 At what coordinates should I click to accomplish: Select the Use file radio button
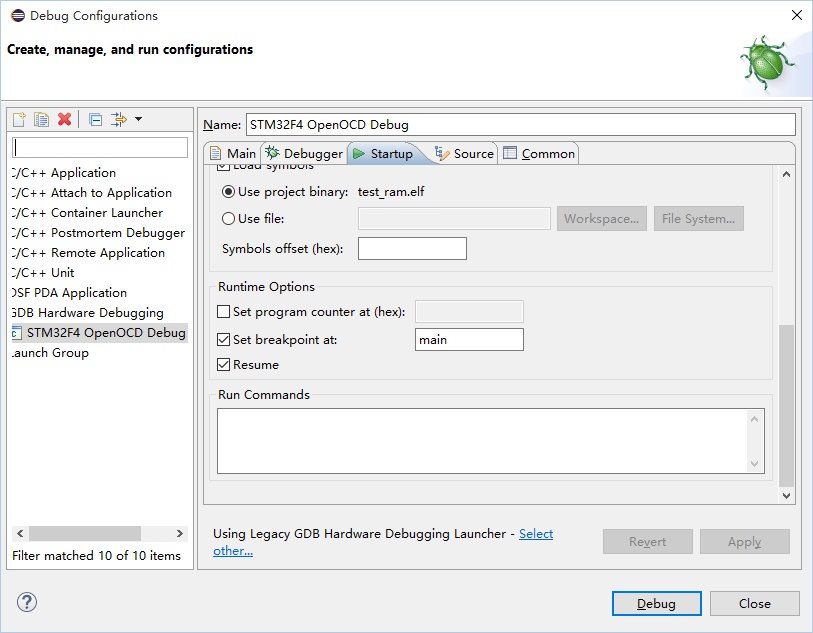click(228, 219)
